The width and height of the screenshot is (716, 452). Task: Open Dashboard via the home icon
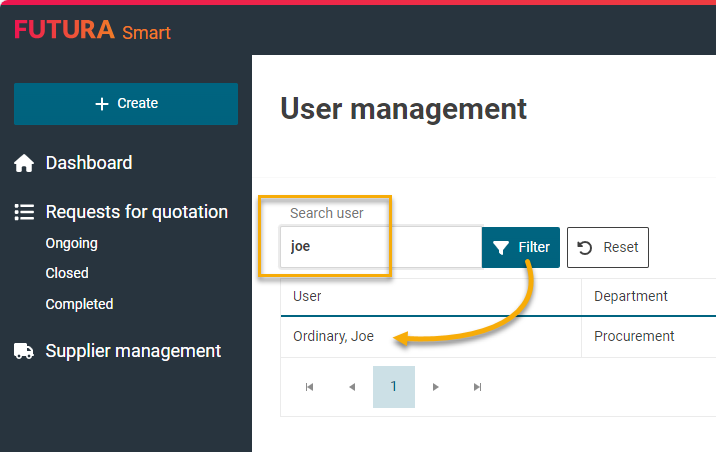[x=24, y=163]
